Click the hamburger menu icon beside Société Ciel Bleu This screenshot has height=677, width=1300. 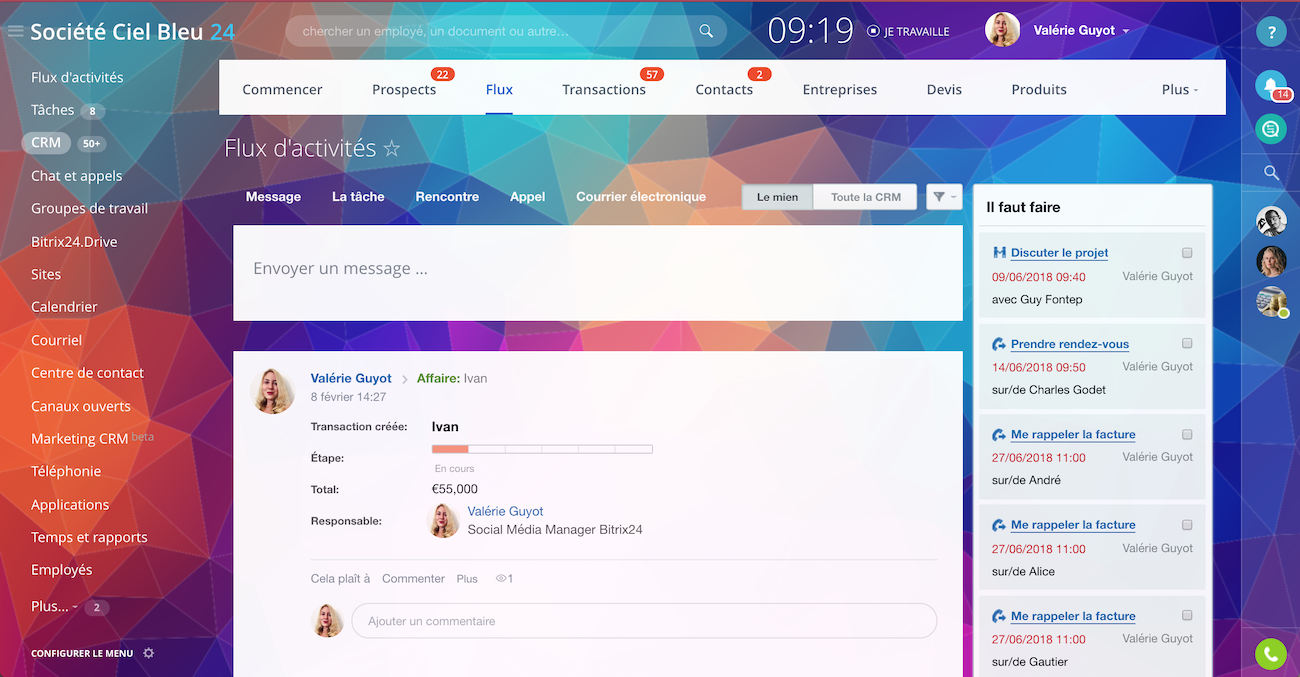click(15, 31)
